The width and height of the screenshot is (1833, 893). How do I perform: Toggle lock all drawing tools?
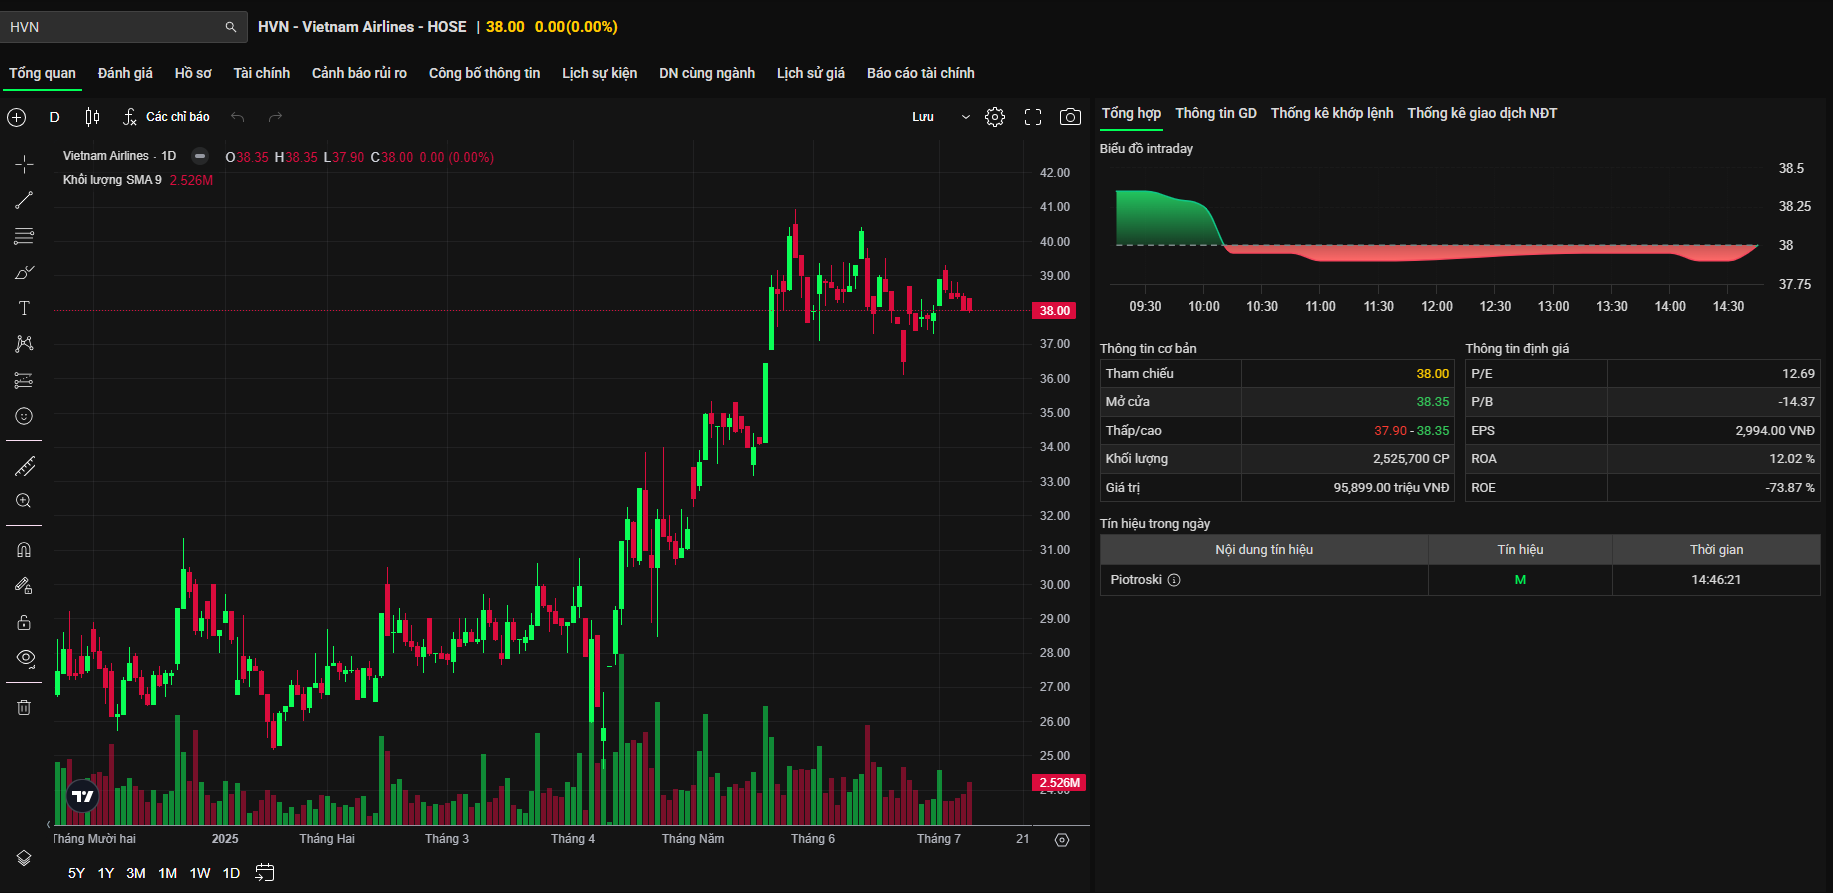pos(24,622)
